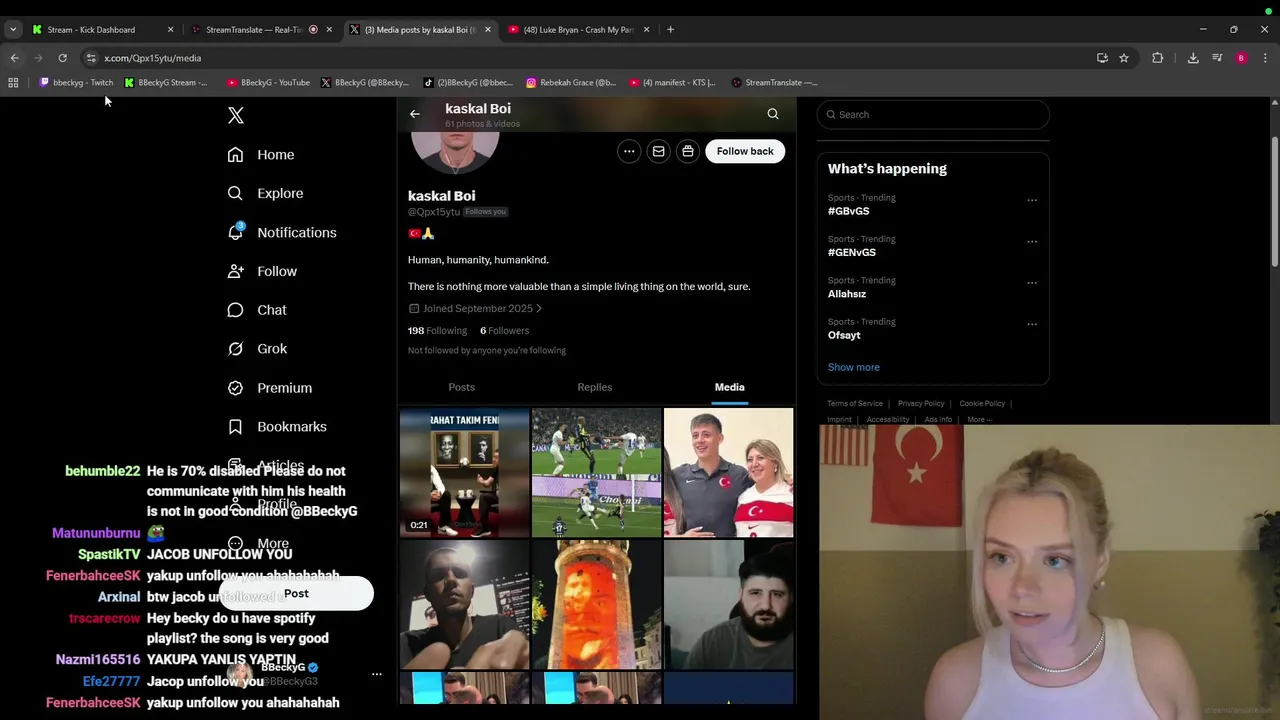This screenshot has height=720, width=1280.
Task: Reload the page
Action: (62, 58)
